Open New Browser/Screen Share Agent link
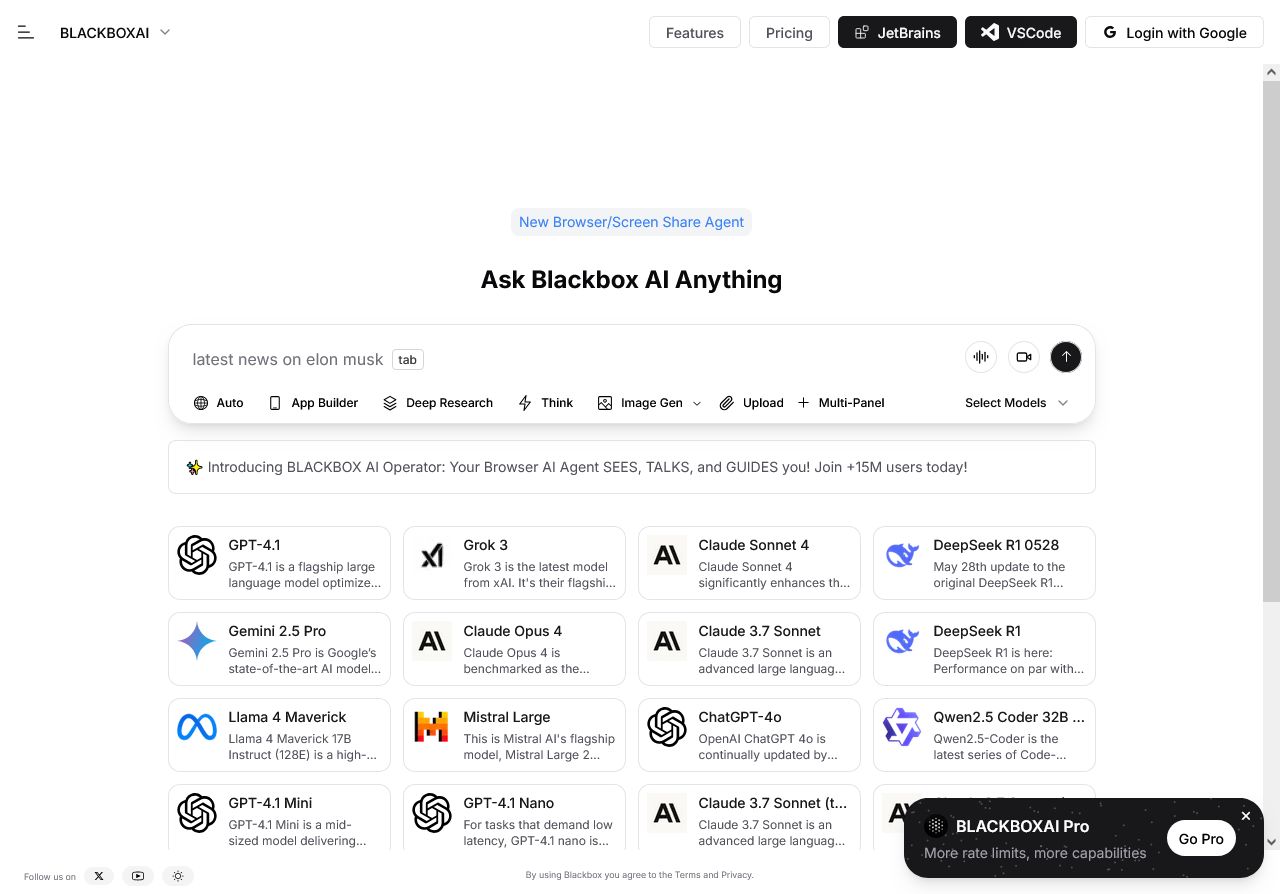Image resolution: width=1280 pixels, height=894 pixels. (631, 222)
